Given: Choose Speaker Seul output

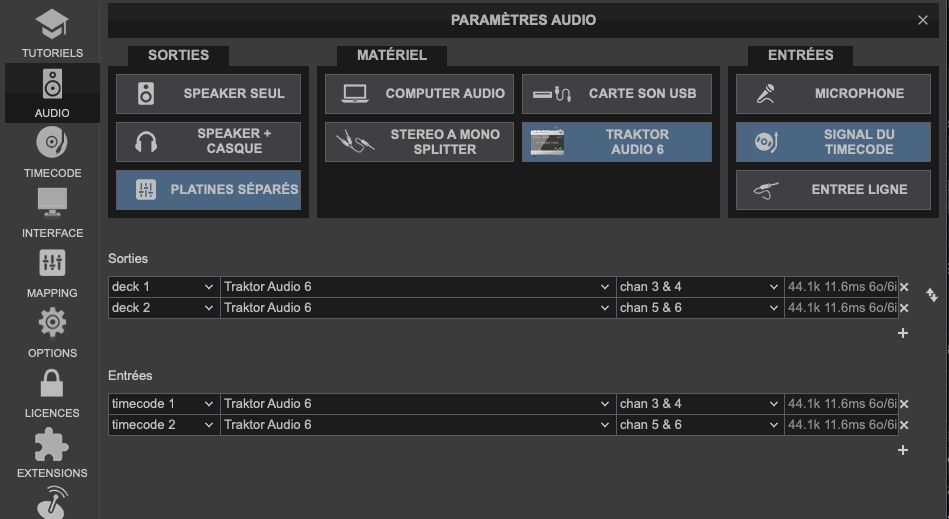Looking at the screenshot, I should pos(208,94).
